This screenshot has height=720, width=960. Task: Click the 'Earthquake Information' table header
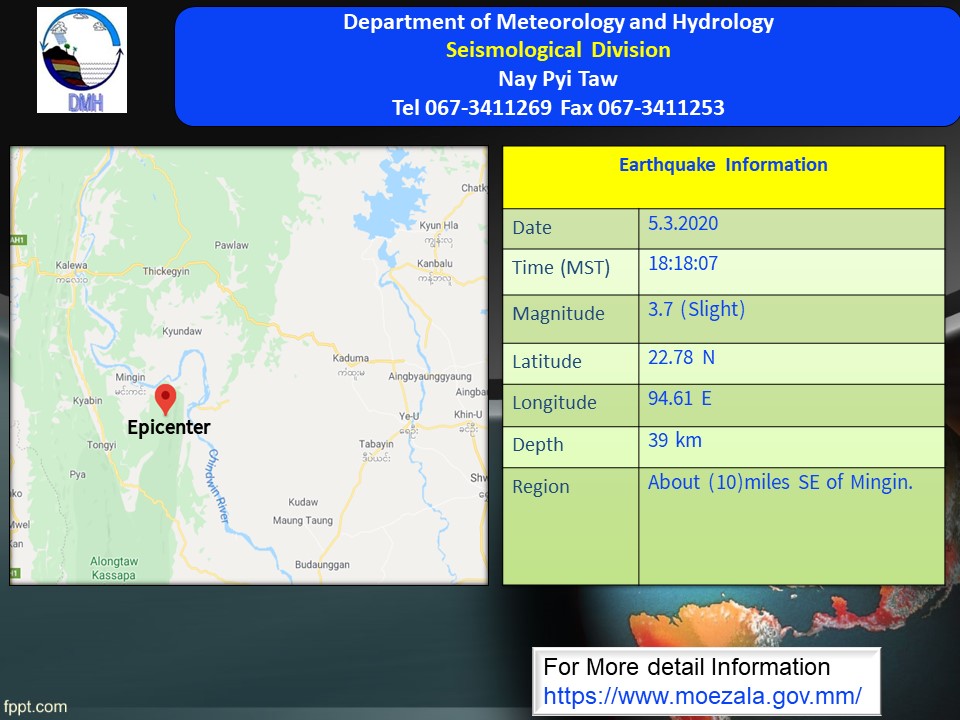click(x=723, y=177)
